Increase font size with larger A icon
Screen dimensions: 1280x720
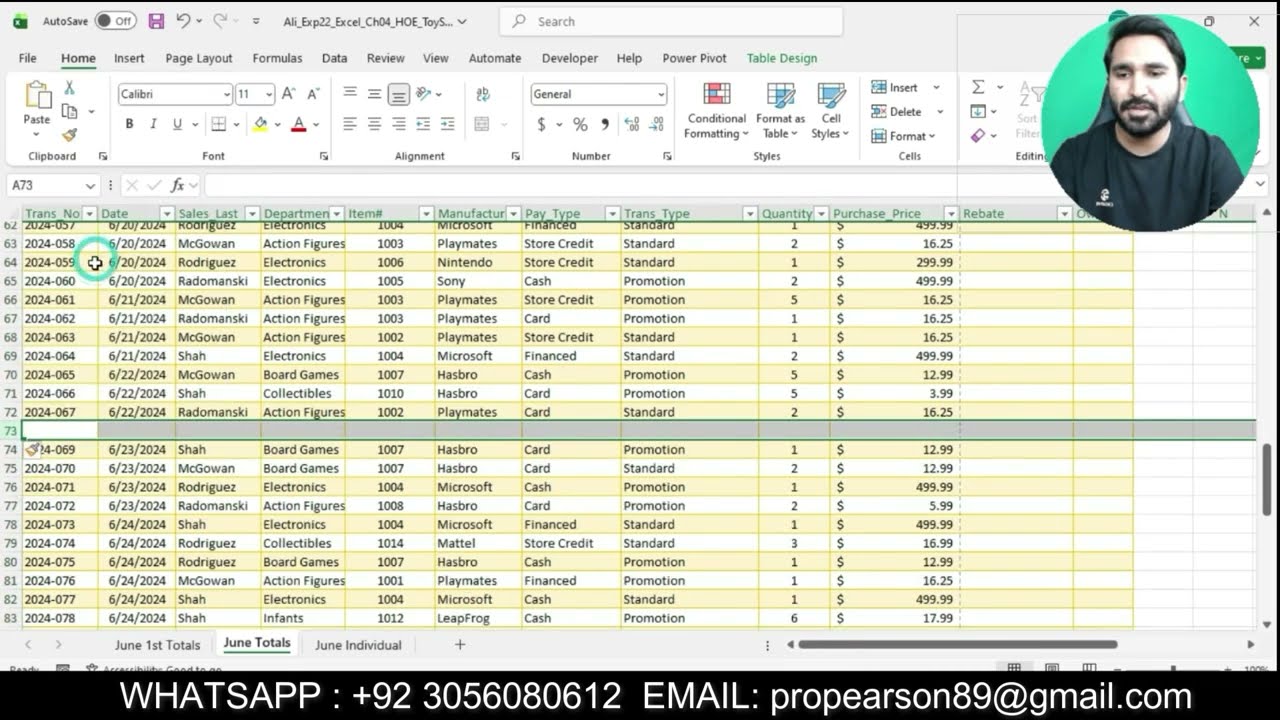(288, 94)
